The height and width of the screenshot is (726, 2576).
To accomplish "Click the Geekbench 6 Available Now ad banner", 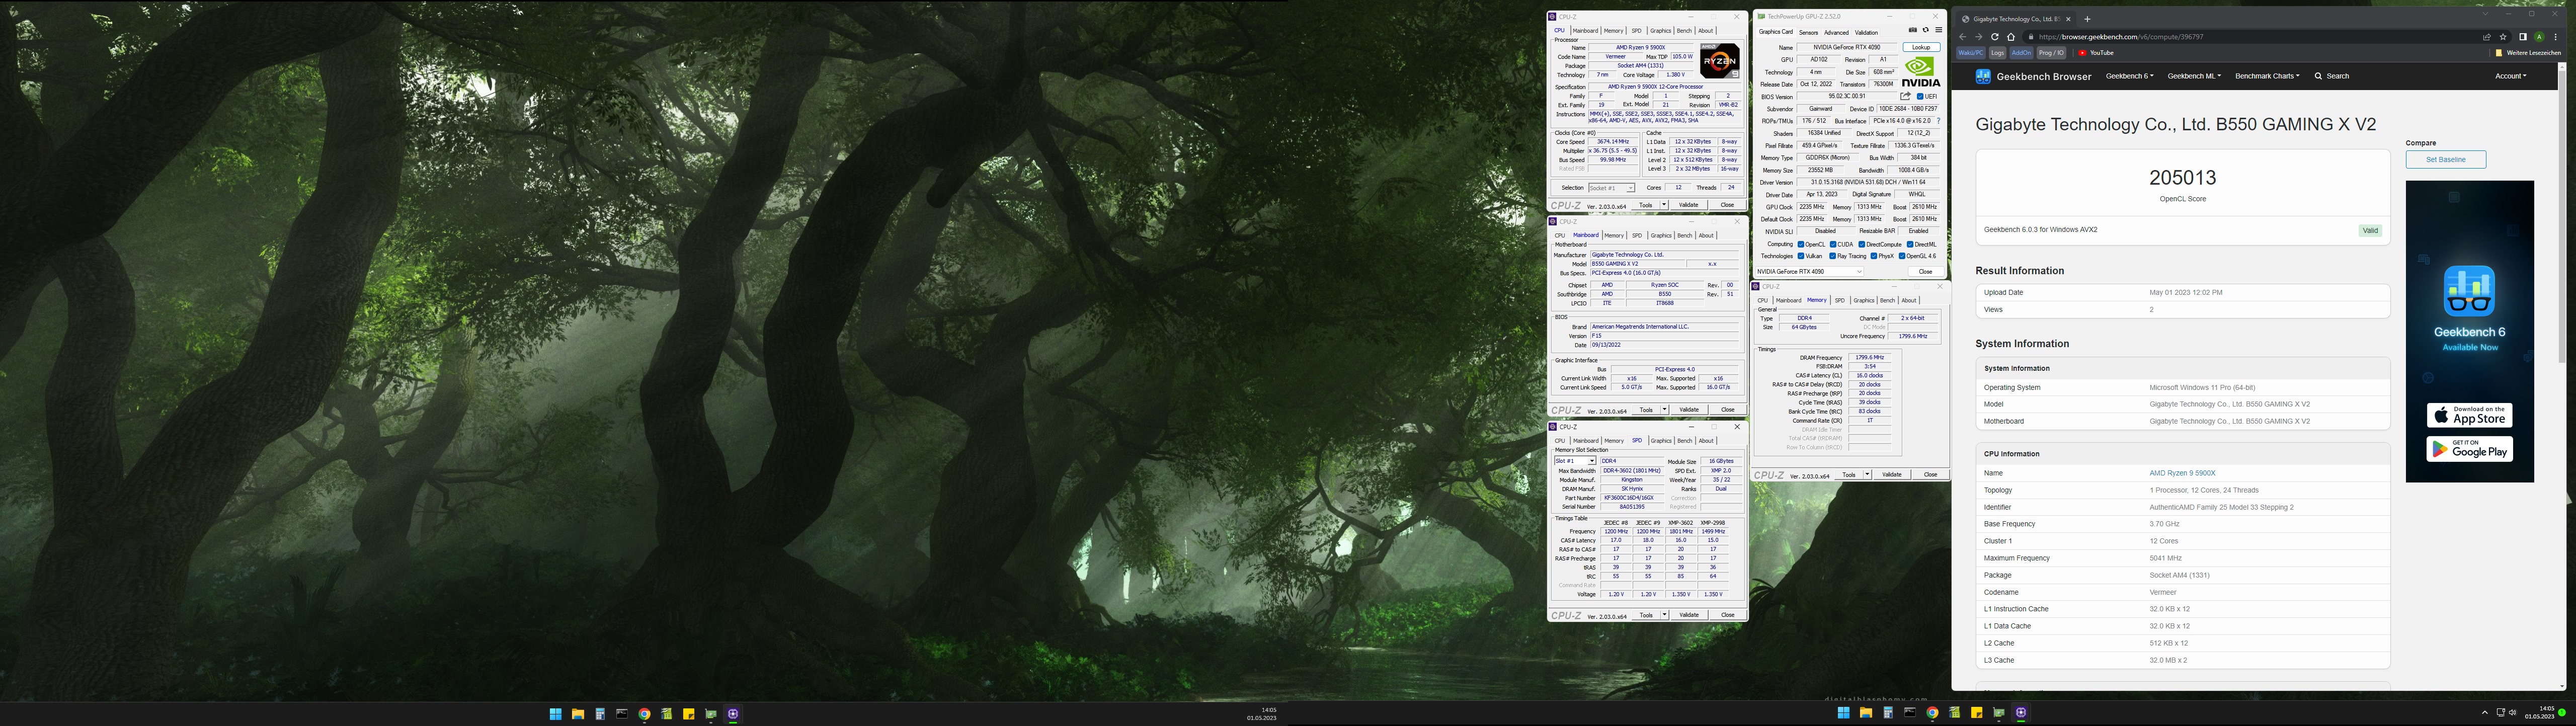I will point(2469,331).
